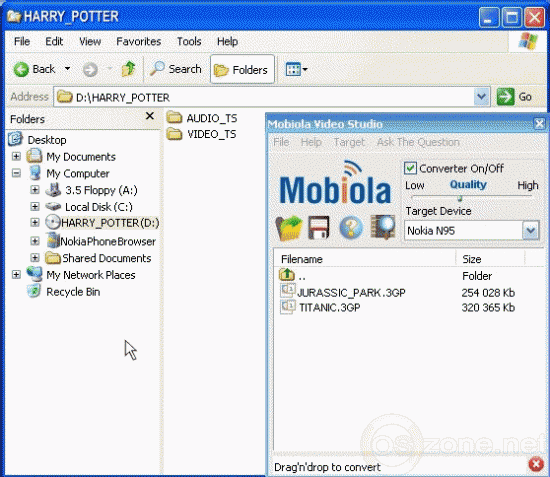This screenshot has height=477, width=550.
Task: Open the Mobiola File menu
Action: [x=281, y=142]
